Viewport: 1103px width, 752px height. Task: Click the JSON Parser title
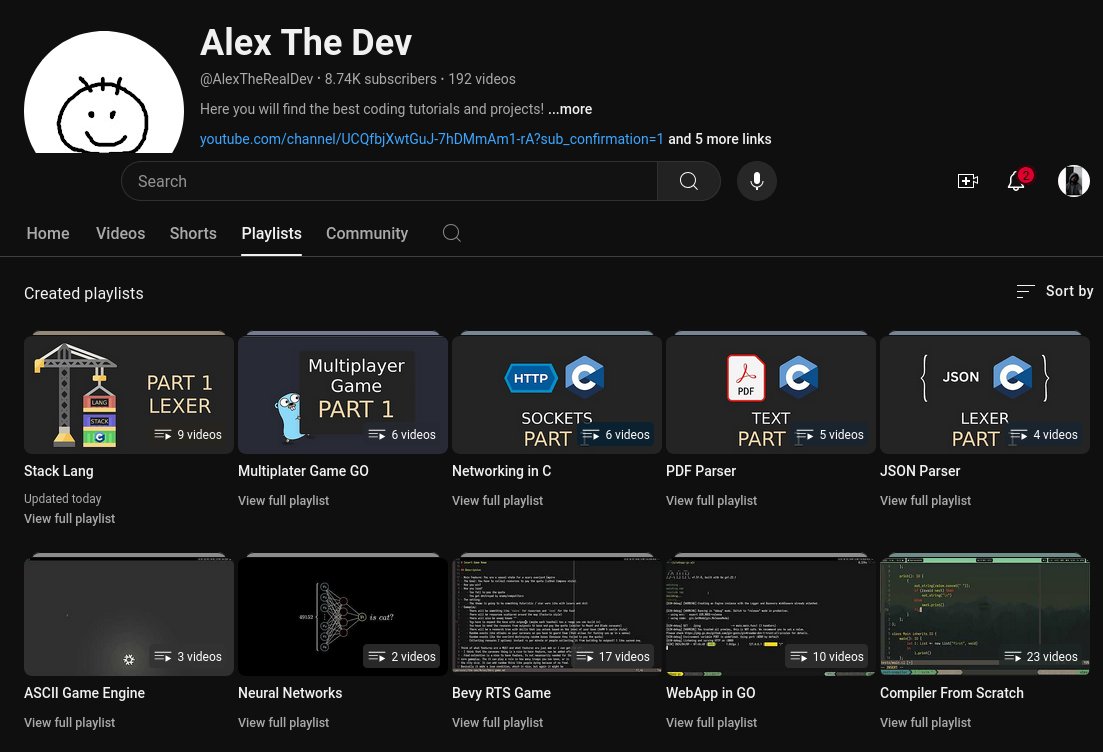[x=919, y=471]
